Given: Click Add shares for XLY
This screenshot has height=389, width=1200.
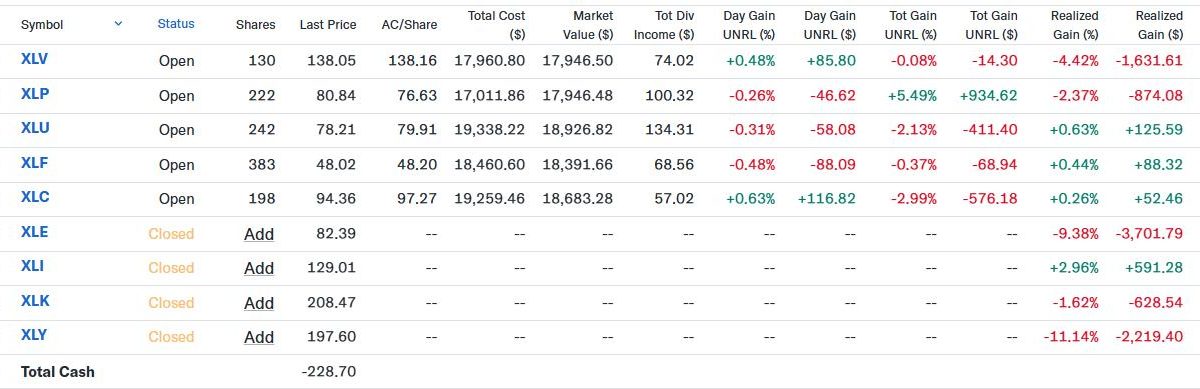Looking at the screenshot, I should [x=259, y=337].
